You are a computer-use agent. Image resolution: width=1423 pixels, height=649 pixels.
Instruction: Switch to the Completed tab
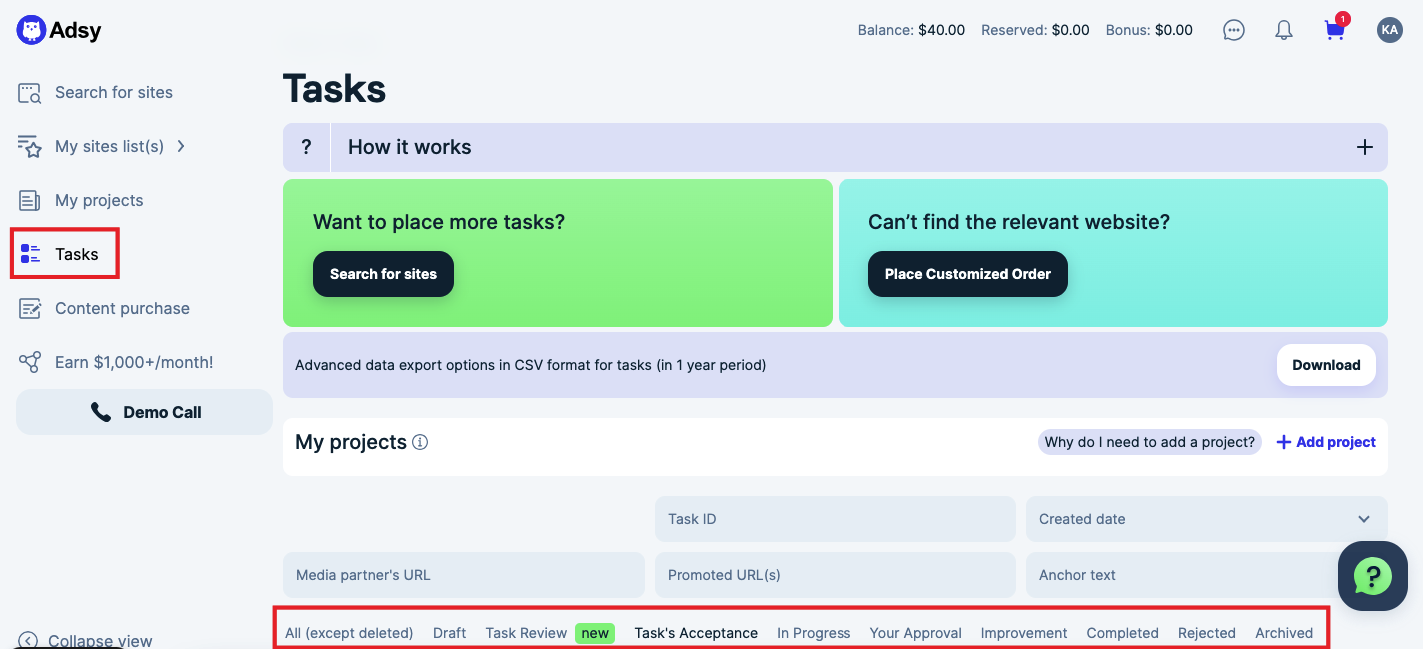(1122, 633)
